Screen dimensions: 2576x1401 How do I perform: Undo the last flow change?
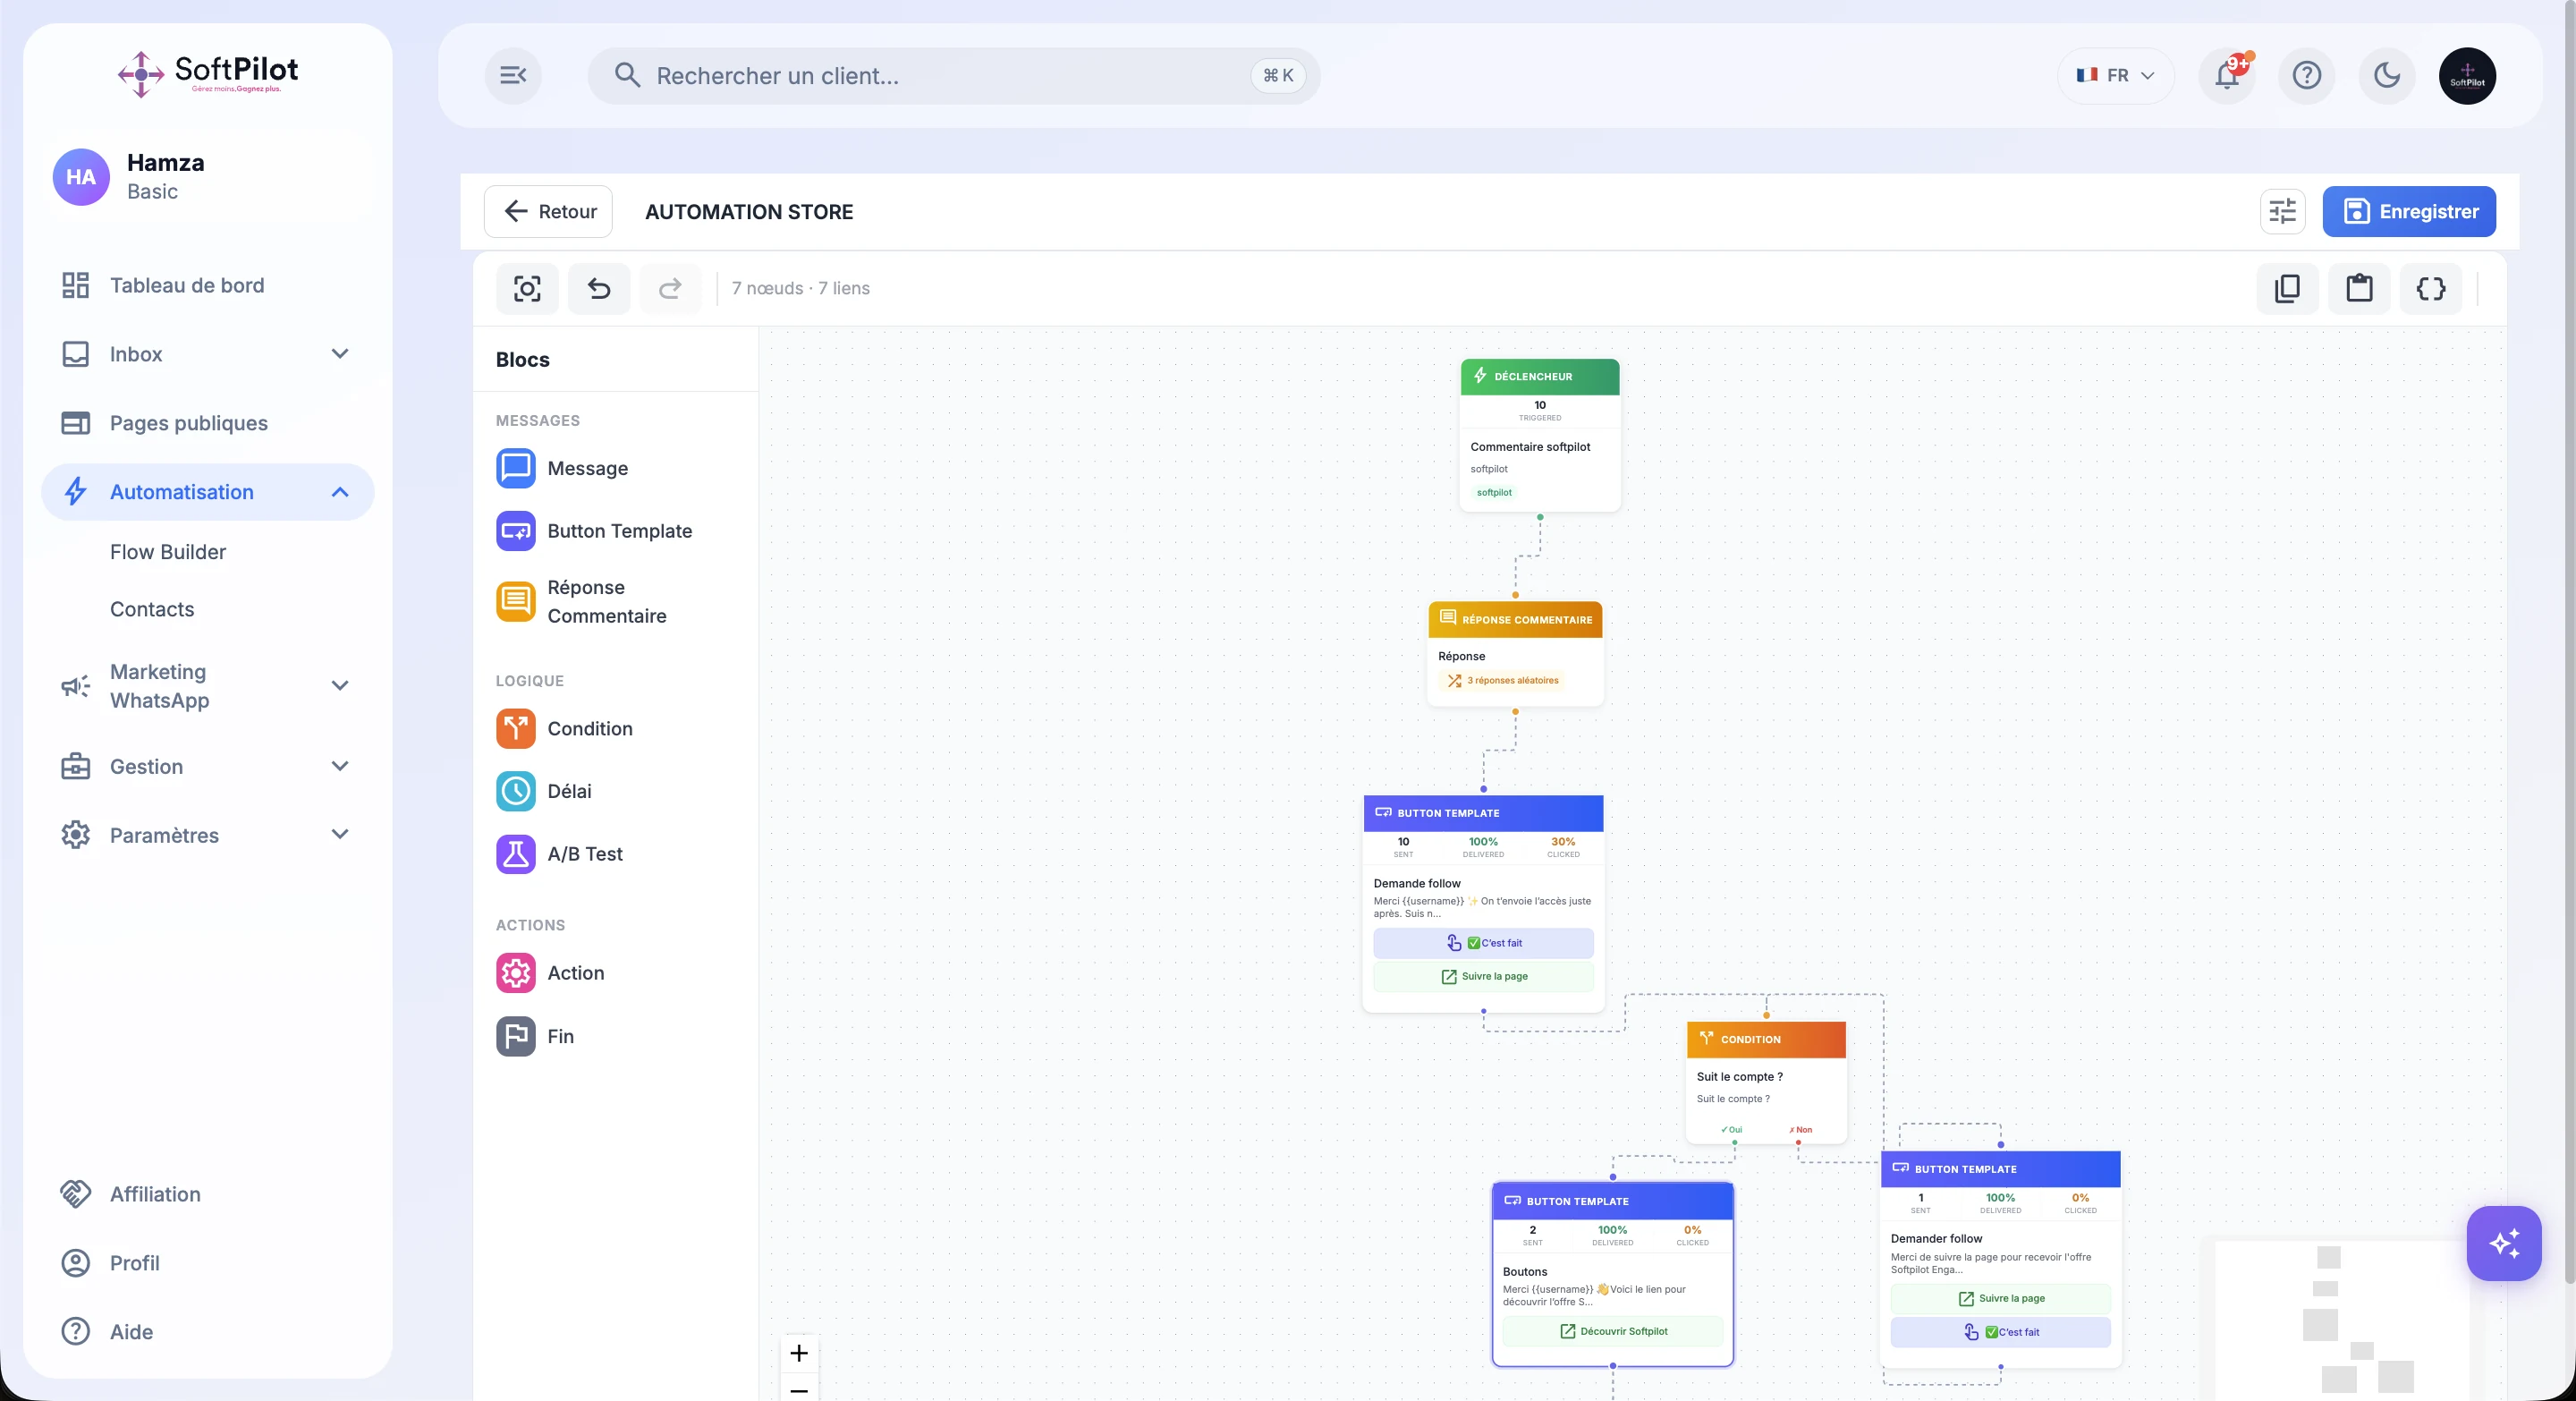[599, 289]
